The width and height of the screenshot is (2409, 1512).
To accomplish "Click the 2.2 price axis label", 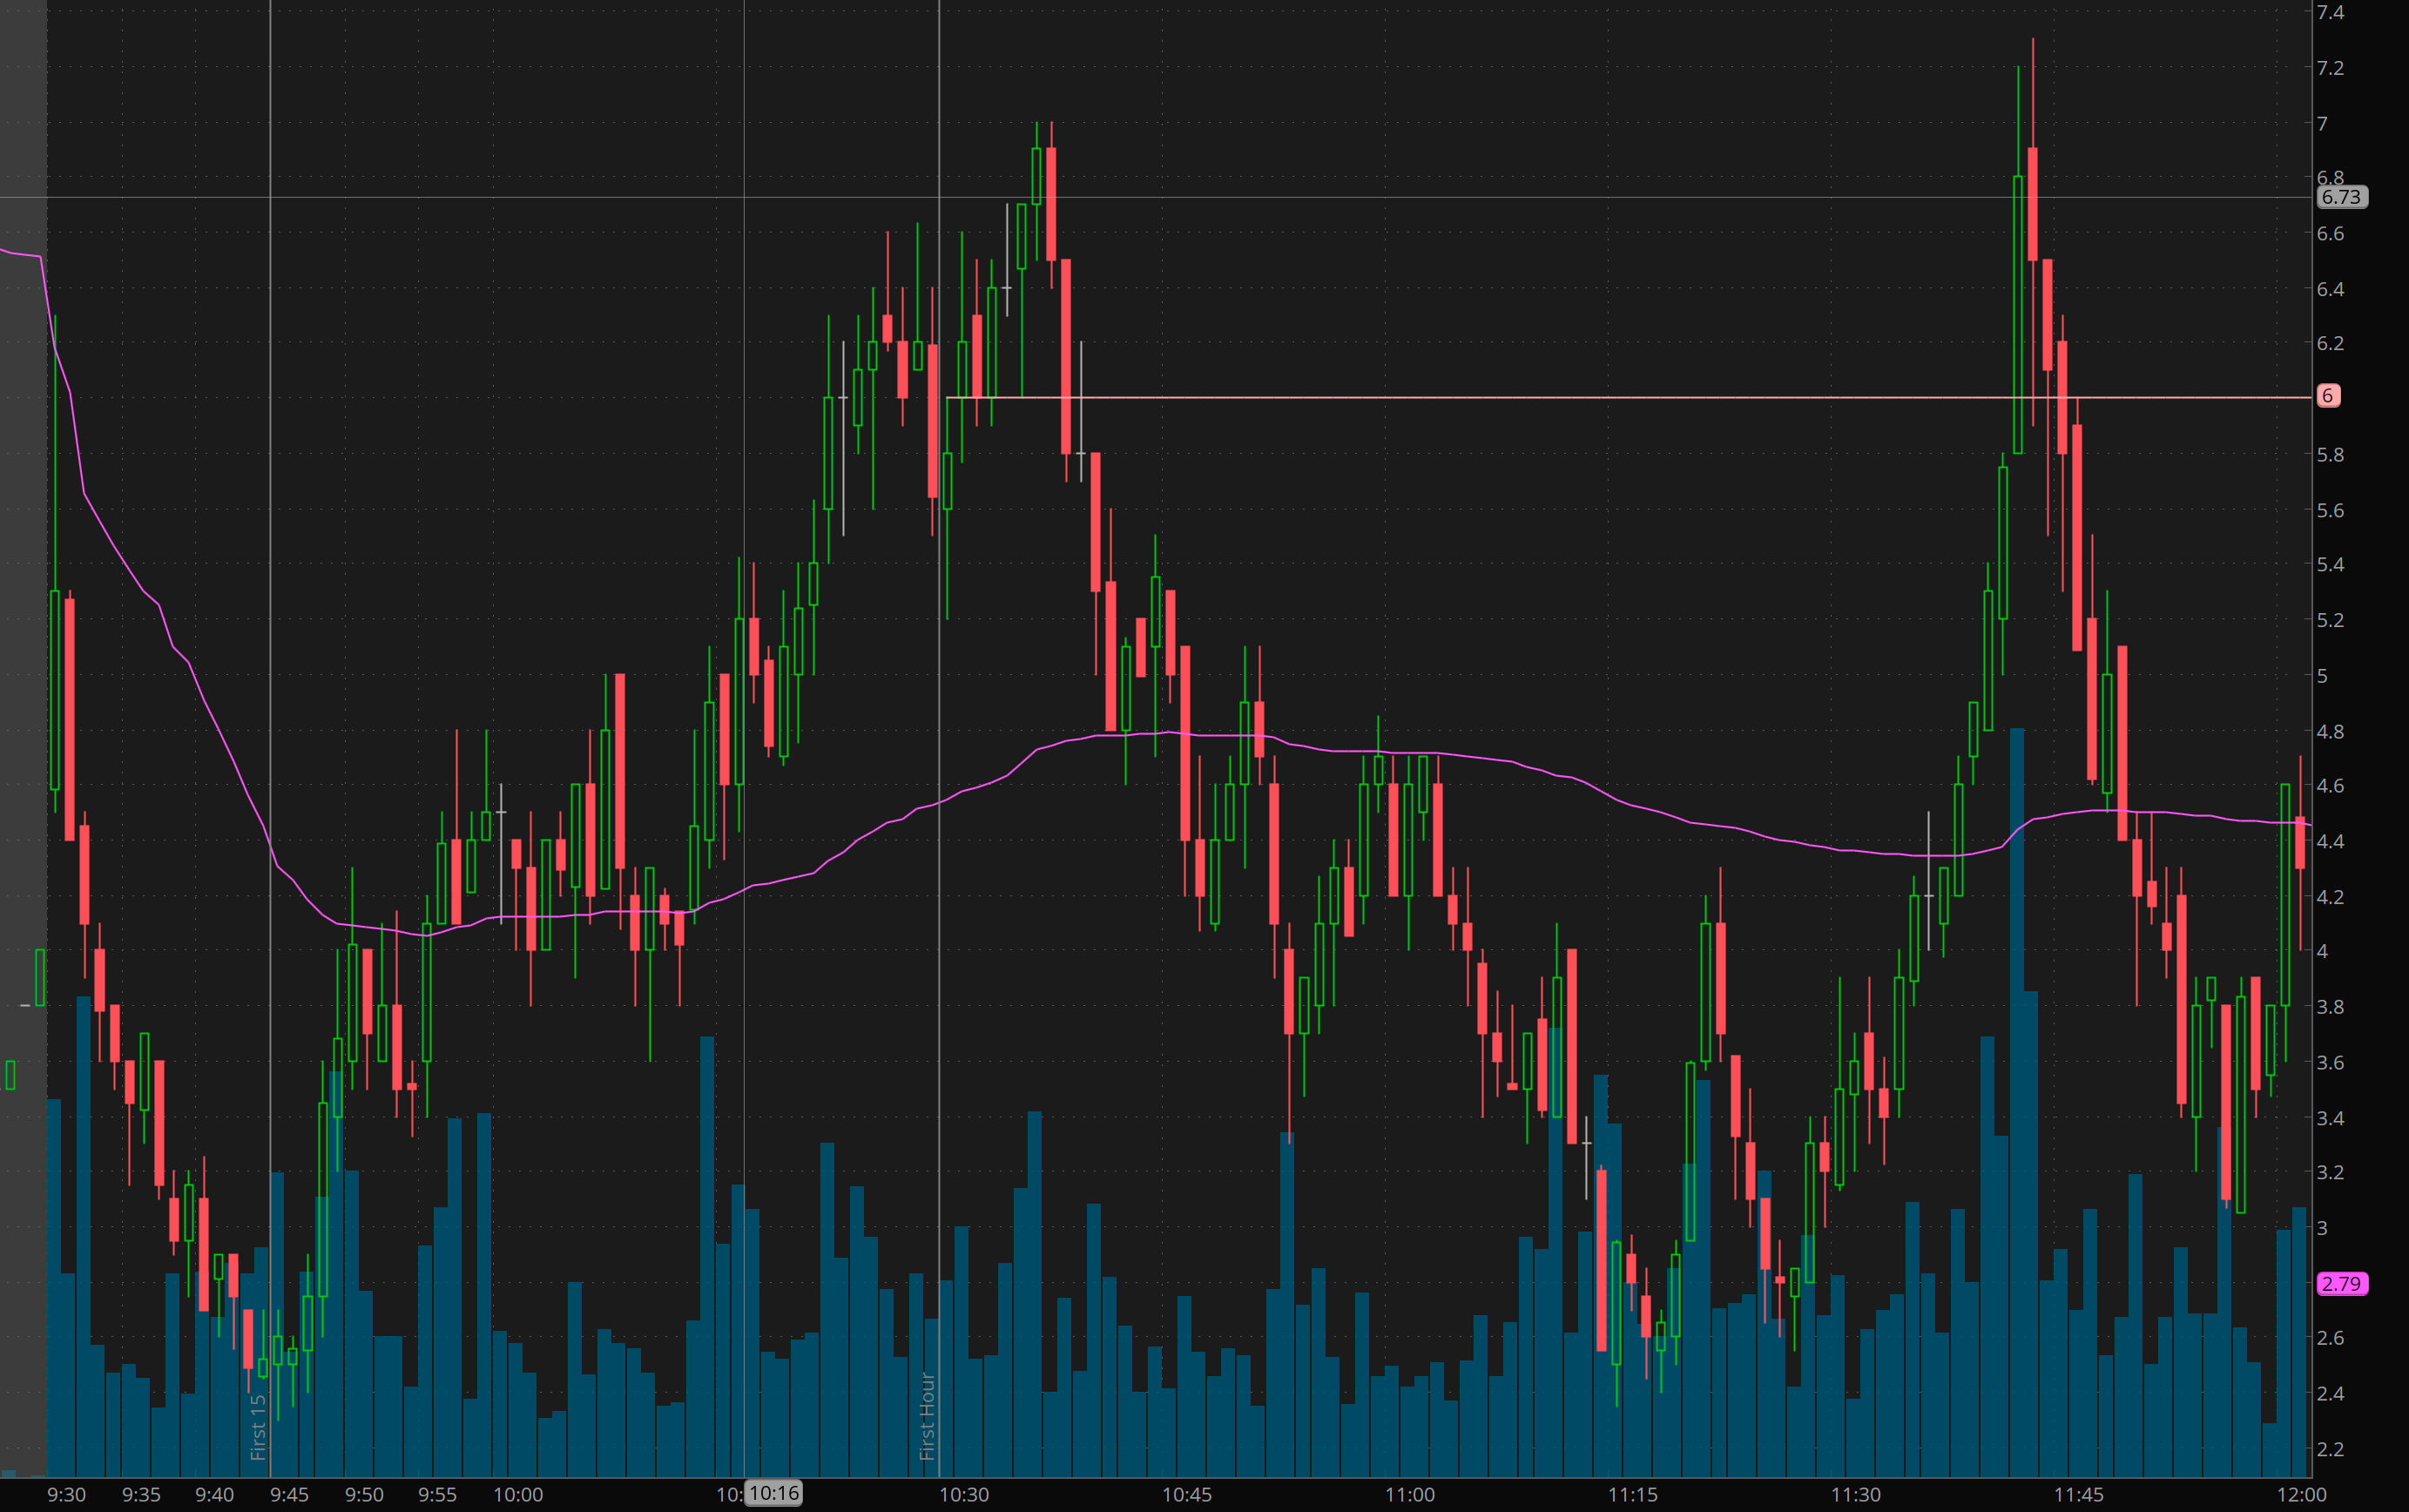I will (x=2330, y=1449).
